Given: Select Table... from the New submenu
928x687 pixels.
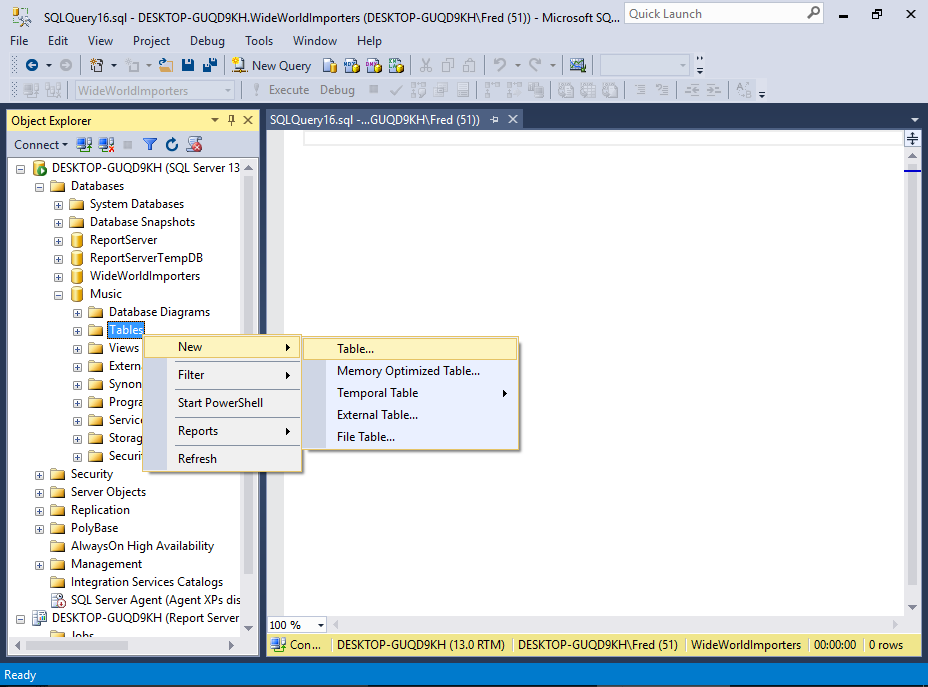Looking at the screenshot, I should pos(355,349).
